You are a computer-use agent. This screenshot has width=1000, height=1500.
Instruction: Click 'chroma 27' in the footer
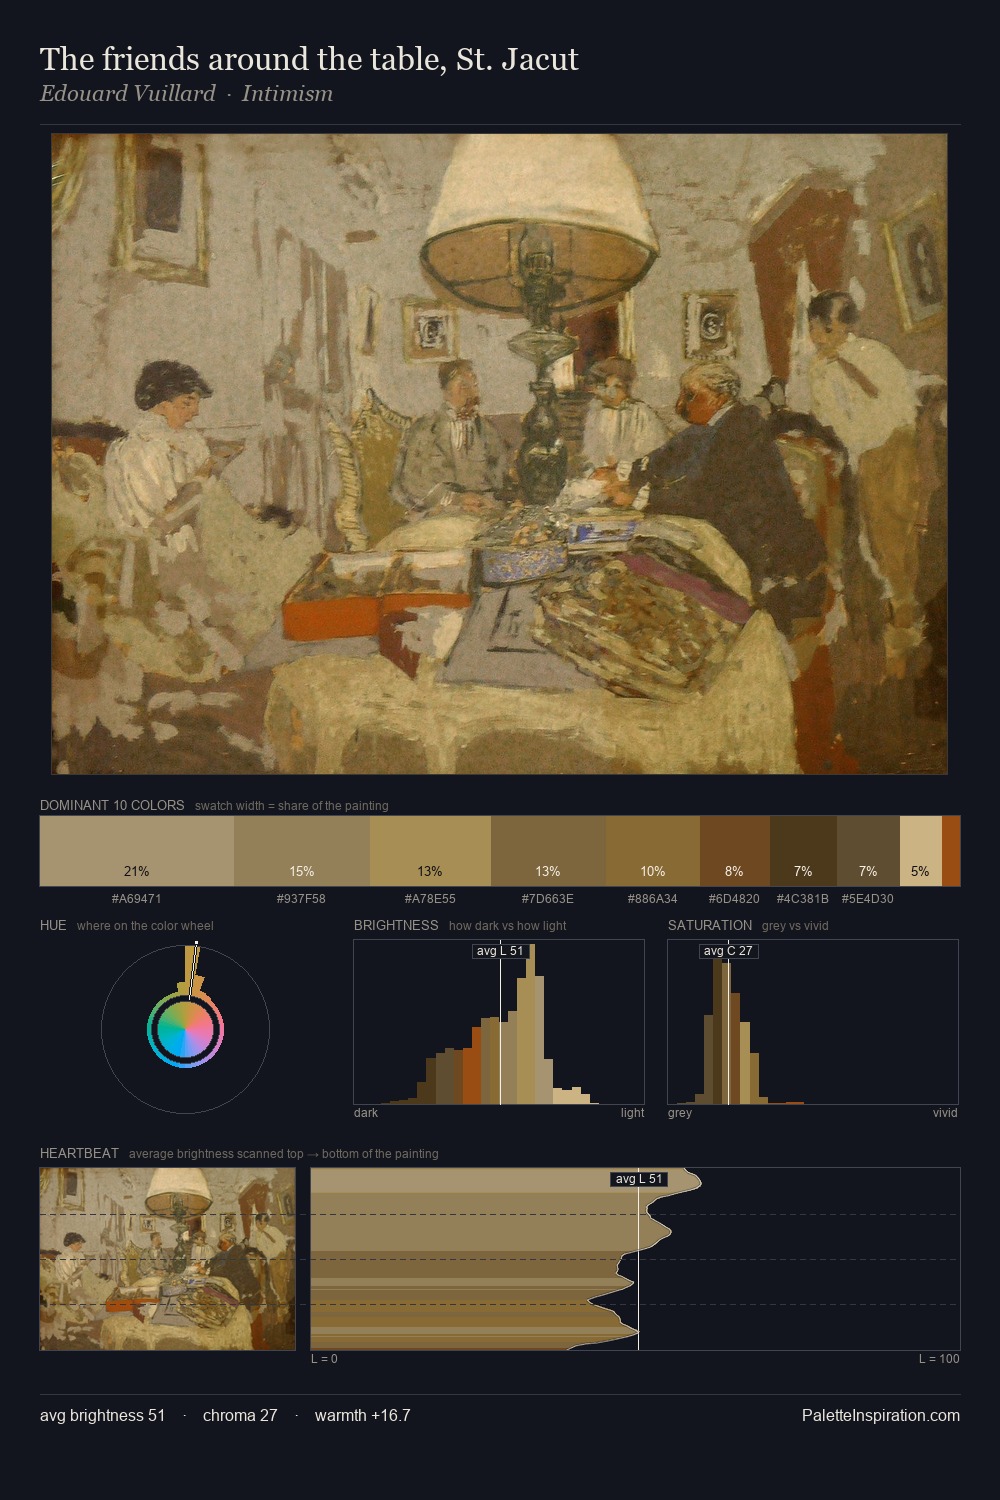tap(240, 1415)
